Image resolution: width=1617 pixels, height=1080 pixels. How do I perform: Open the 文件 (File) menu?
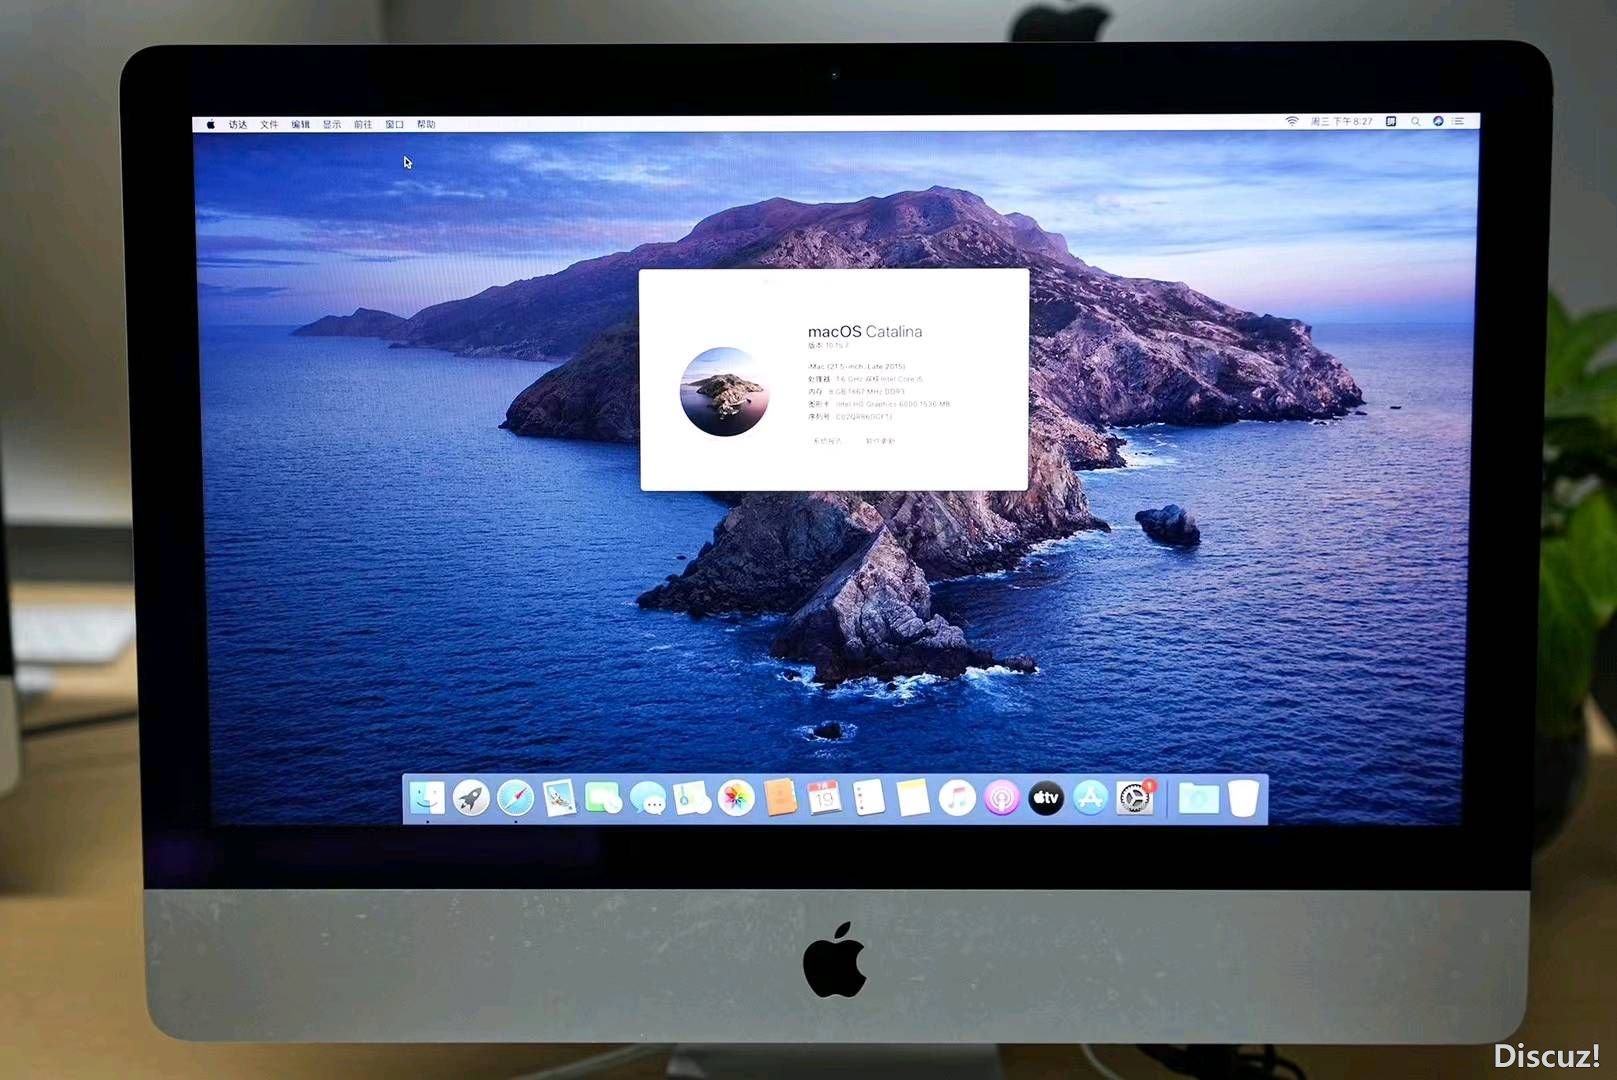point(269,125)
